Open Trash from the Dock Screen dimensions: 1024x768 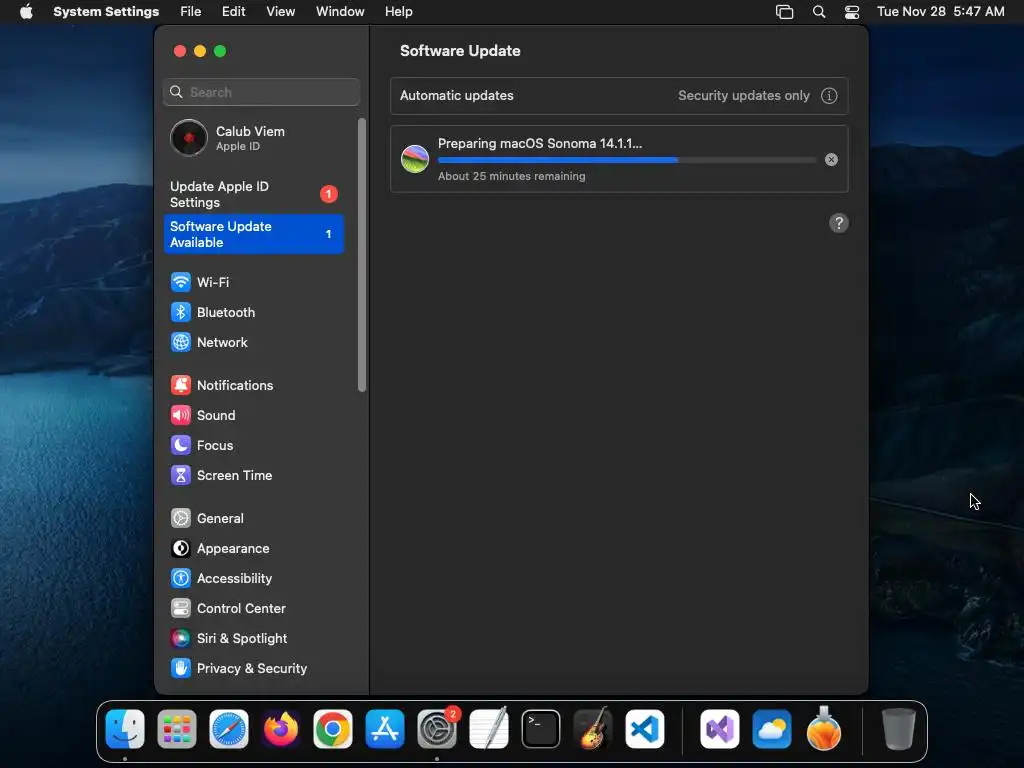tap(899, 729)
